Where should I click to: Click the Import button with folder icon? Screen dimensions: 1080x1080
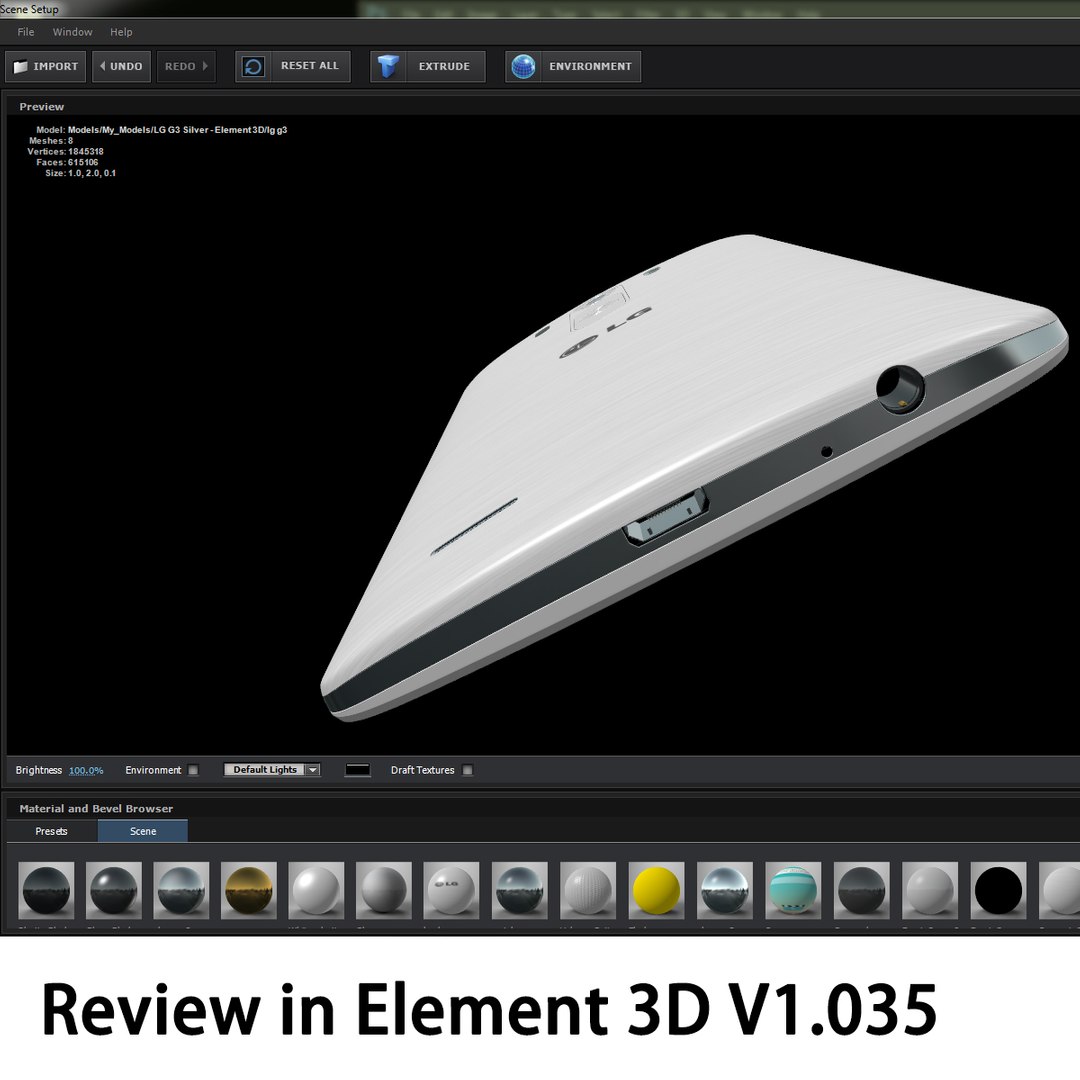tap(45, 66)
